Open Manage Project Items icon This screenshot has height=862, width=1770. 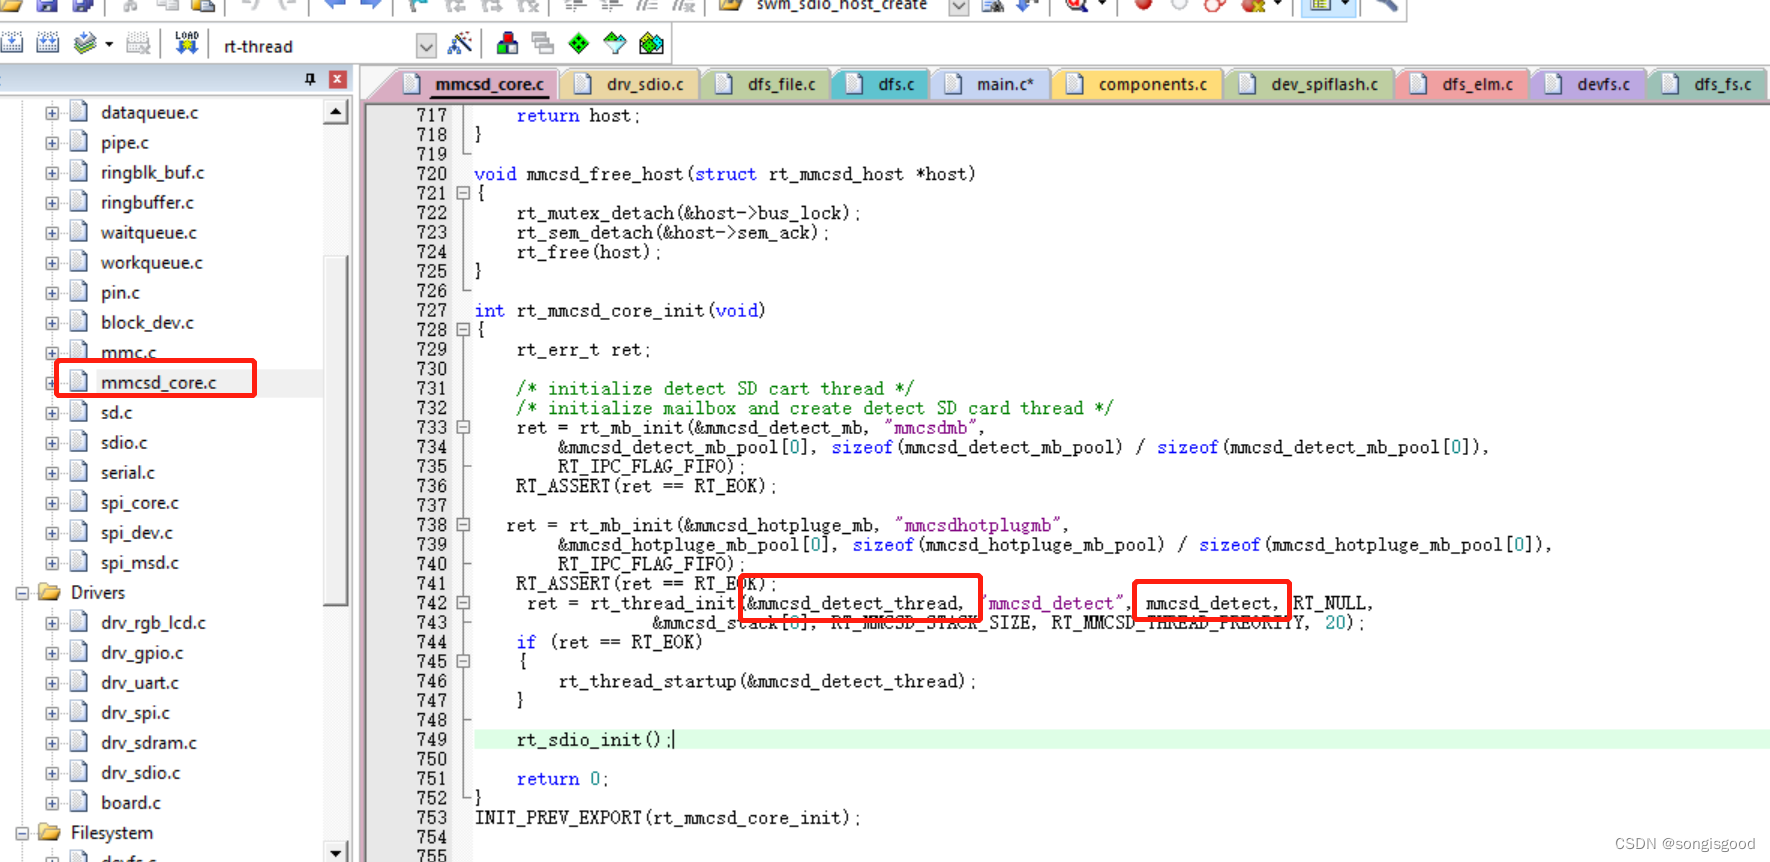[508, 43]
